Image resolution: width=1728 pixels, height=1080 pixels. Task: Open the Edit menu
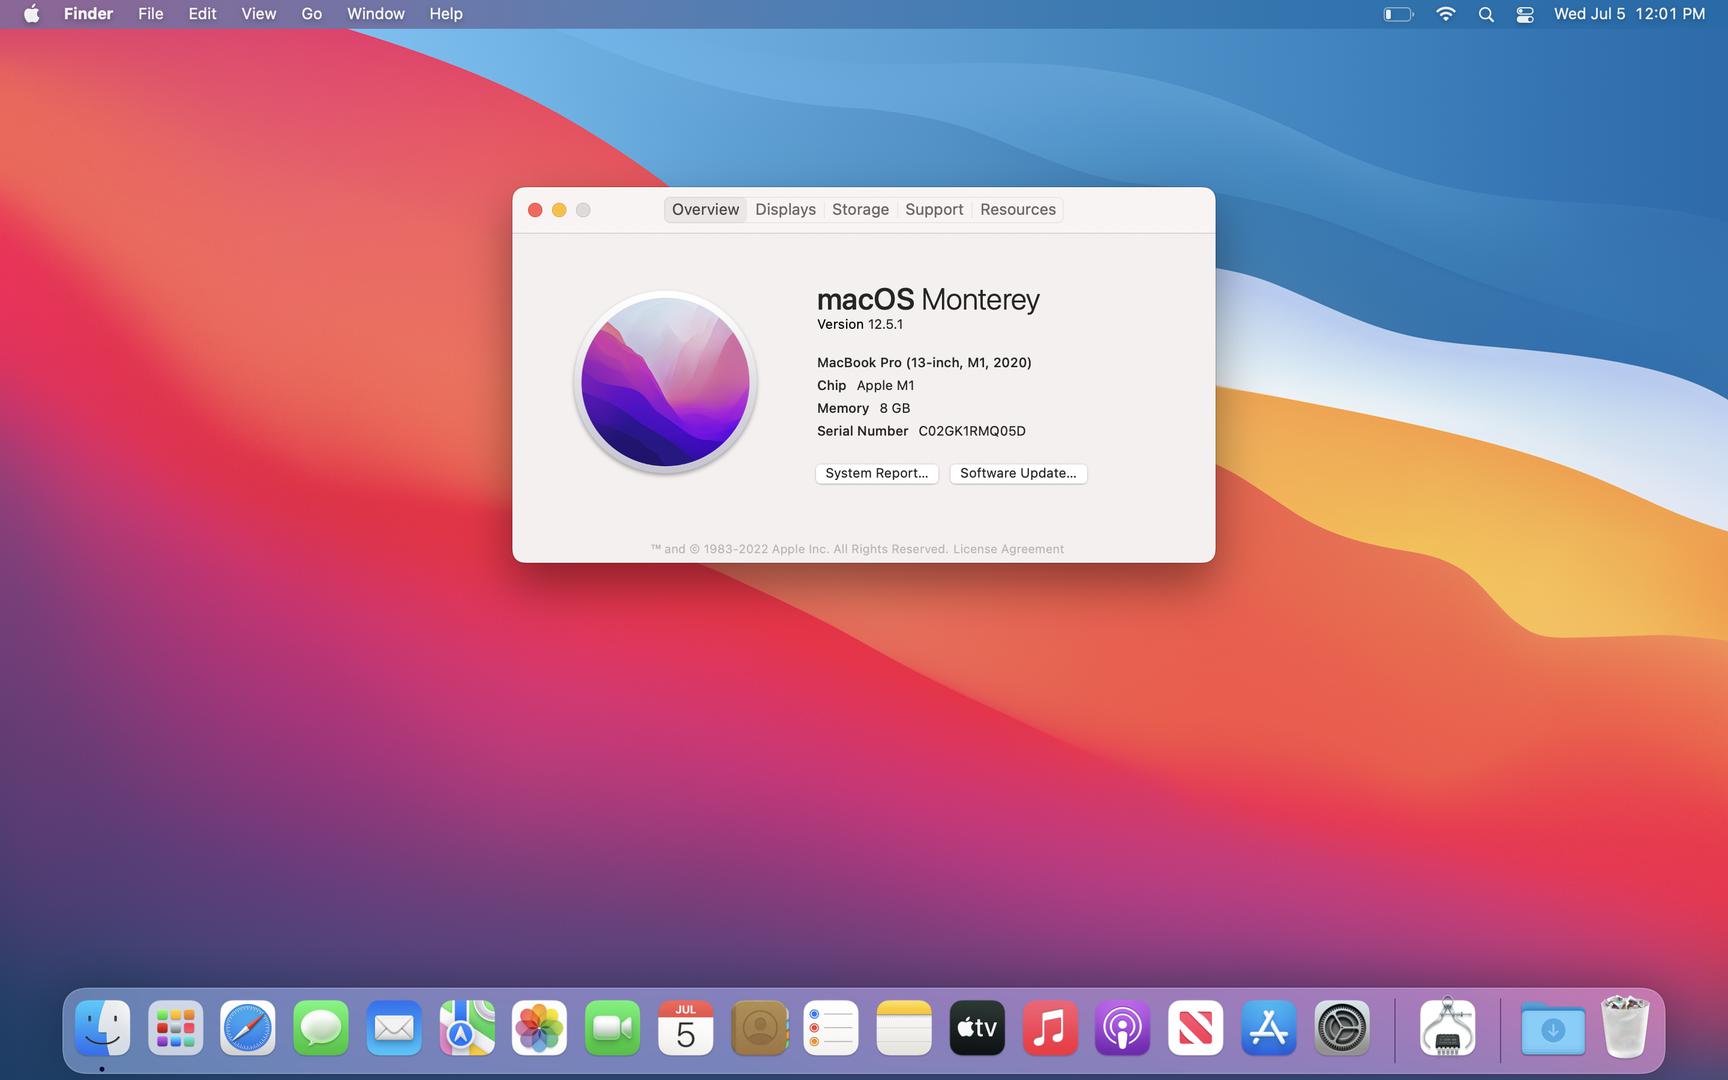(x=202, y=14)
